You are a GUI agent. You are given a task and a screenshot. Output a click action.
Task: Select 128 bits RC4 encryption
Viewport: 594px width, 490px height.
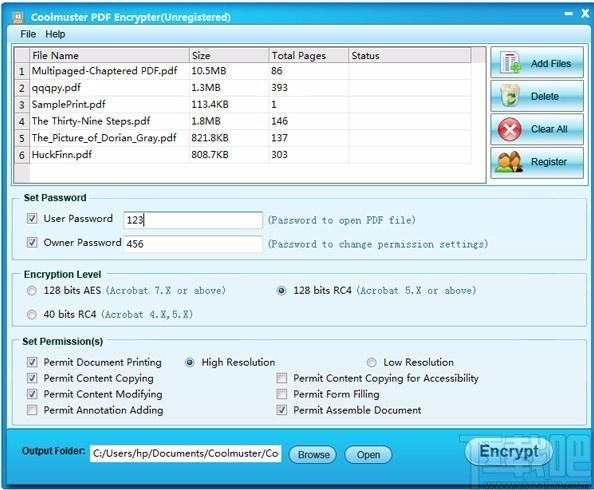[281, 291]
